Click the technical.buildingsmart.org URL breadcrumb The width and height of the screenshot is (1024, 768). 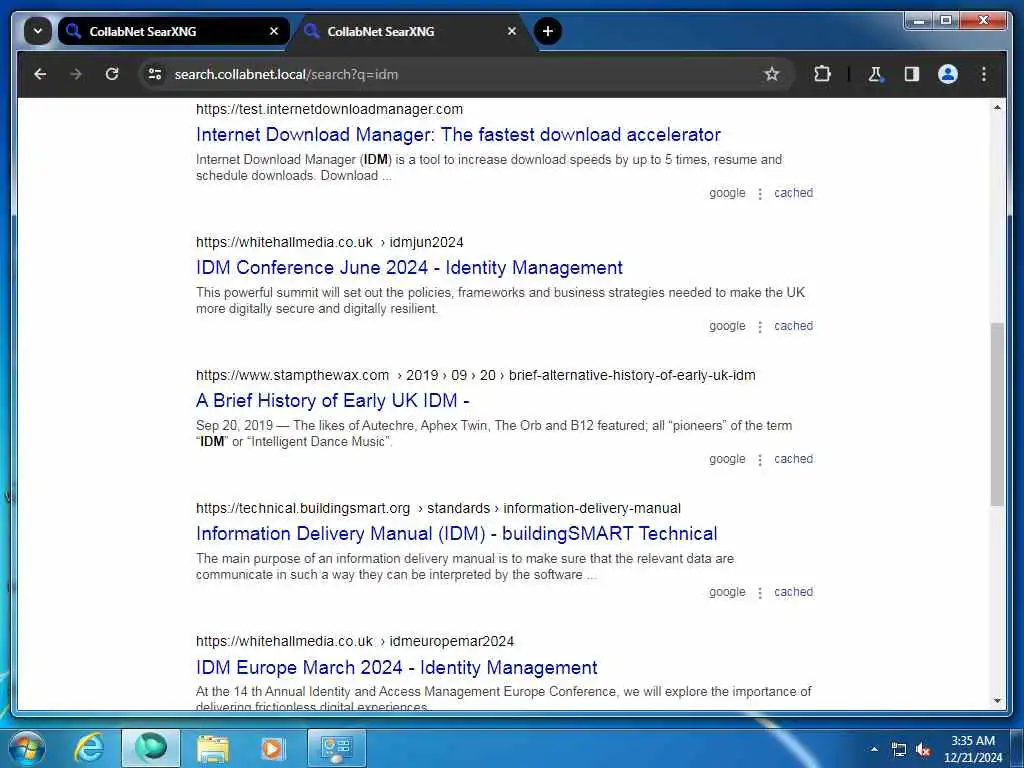coord(438,508)
